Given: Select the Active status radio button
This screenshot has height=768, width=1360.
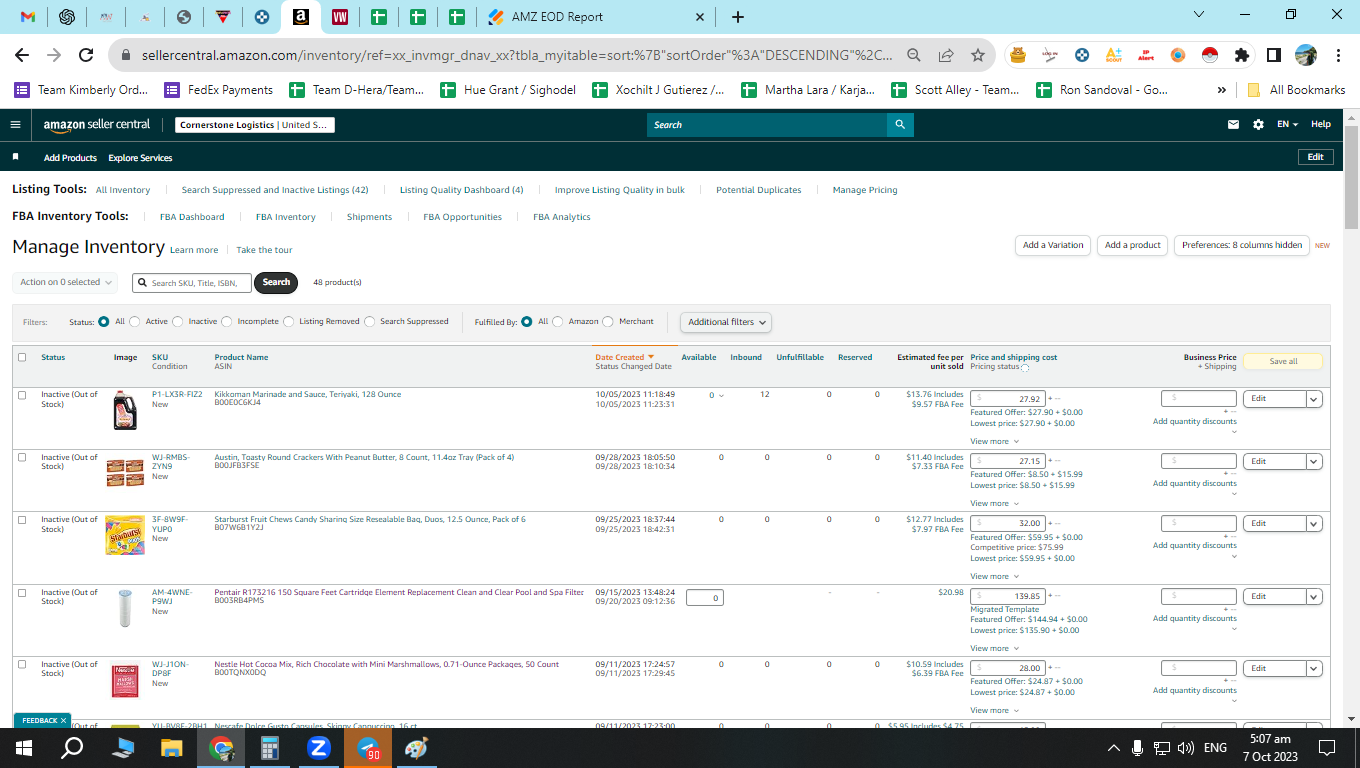Looking at the screenshot, I should pos(135,322).
